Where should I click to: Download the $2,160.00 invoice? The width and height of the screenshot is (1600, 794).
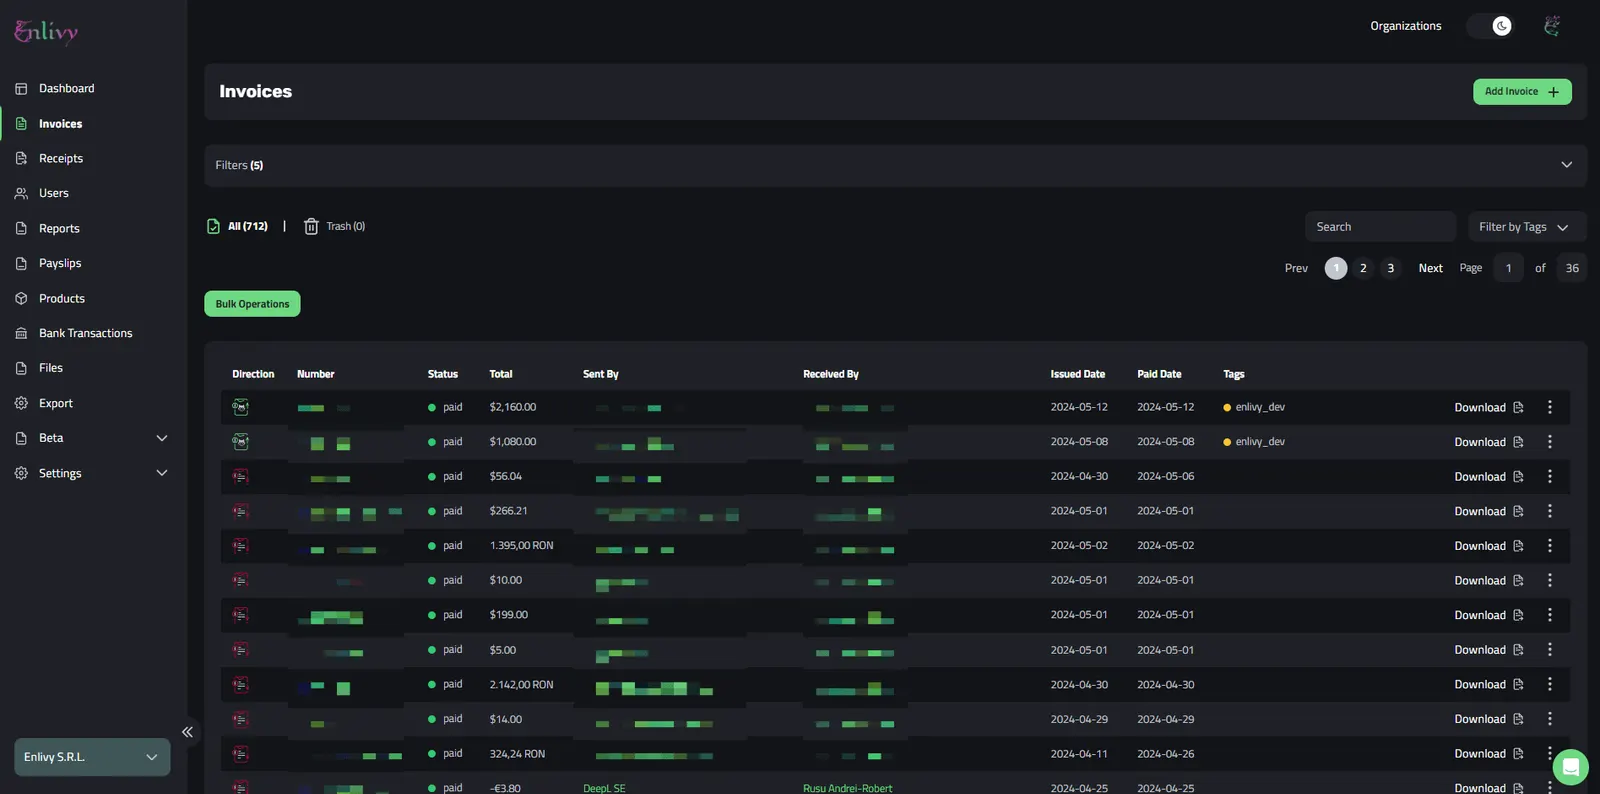pyautogui.click(x=1488, y=408)
